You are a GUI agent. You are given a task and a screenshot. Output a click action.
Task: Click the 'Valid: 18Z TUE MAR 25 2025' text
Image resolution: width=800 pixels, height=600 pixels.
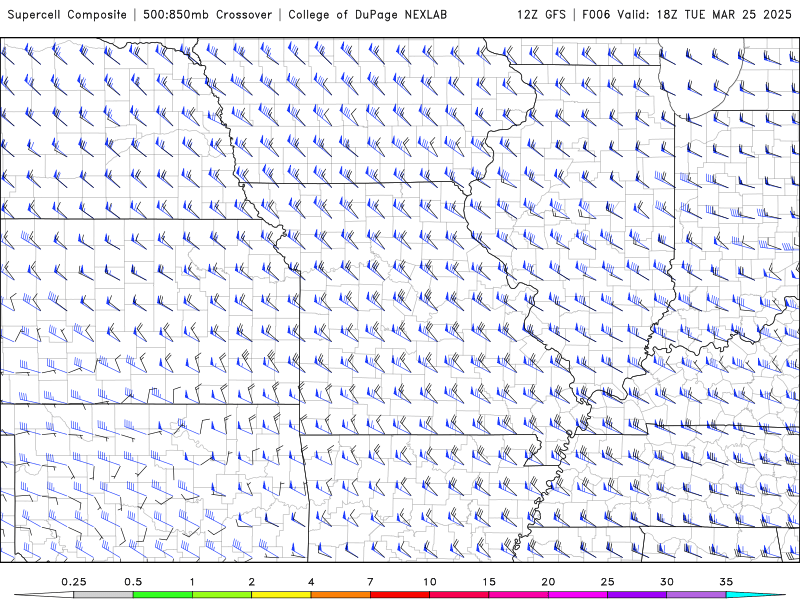(x=705, y=15)
